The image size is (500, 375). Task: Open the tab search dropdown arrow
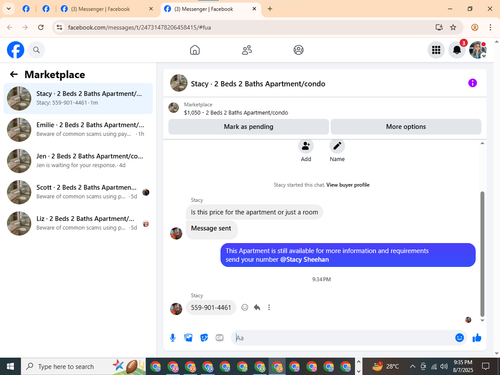pos(9,9)
